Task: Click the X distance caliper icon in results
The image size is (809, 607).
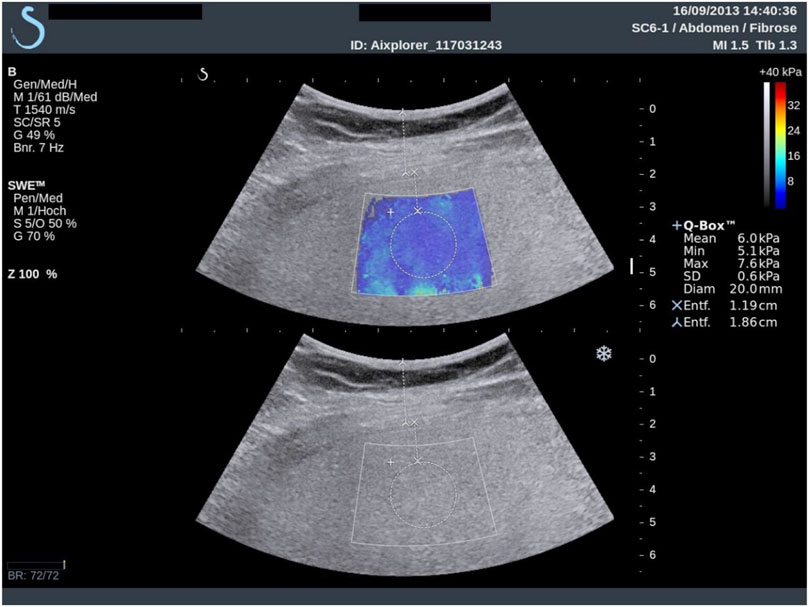Action: tap(676, 306)
